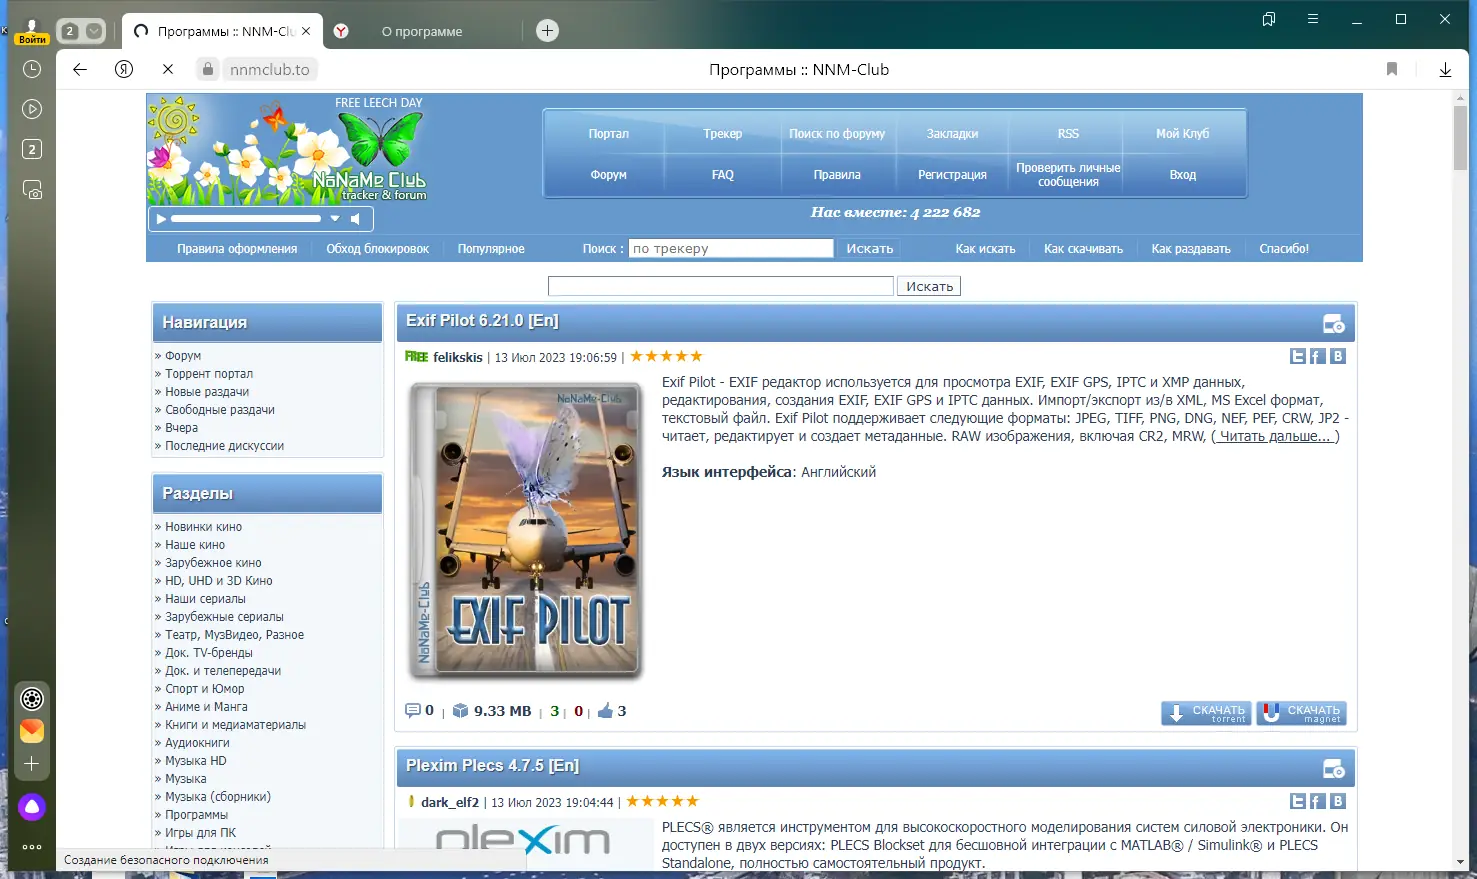Download Exif Pilot via magnet link
This screenshot has width=1477, height=879.
[x=1301, y=713]
